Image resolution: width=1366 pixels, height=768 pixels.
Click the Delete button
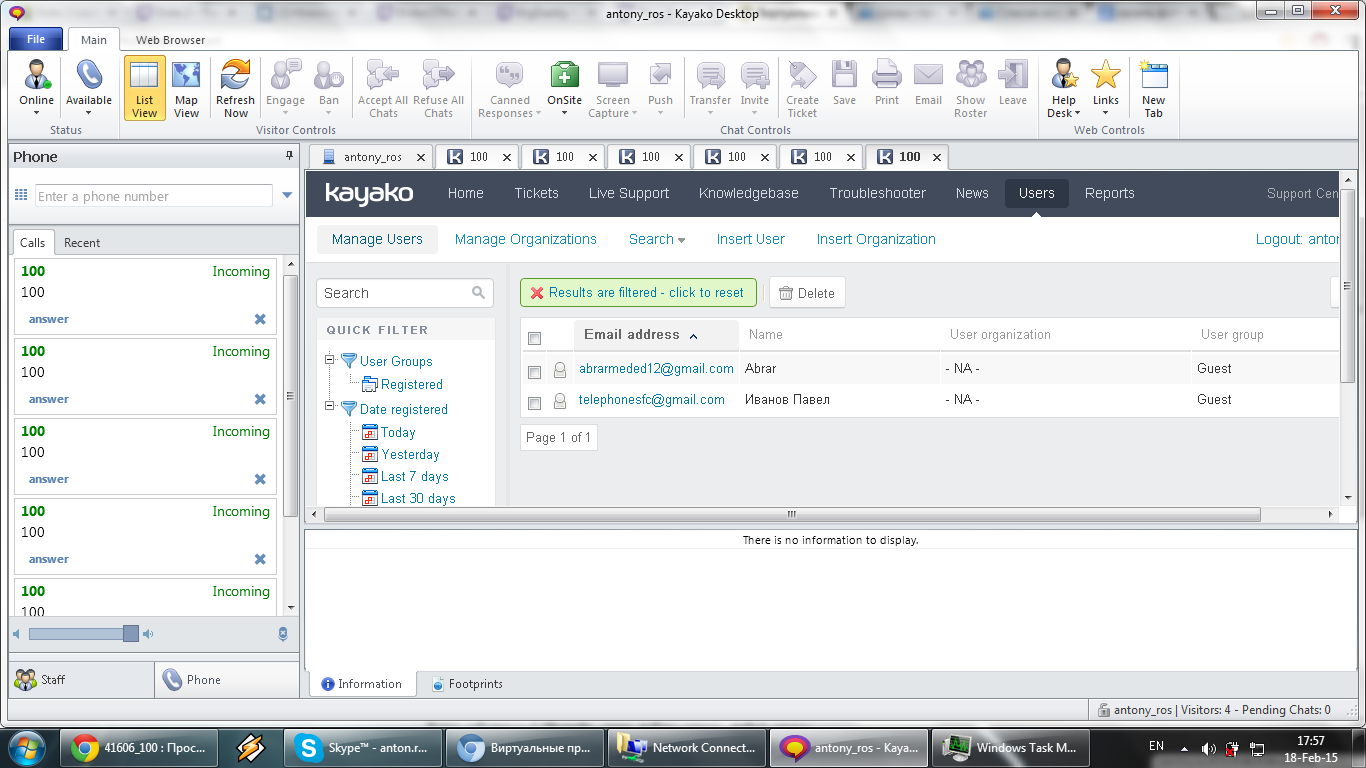click(x=807, y=293)
